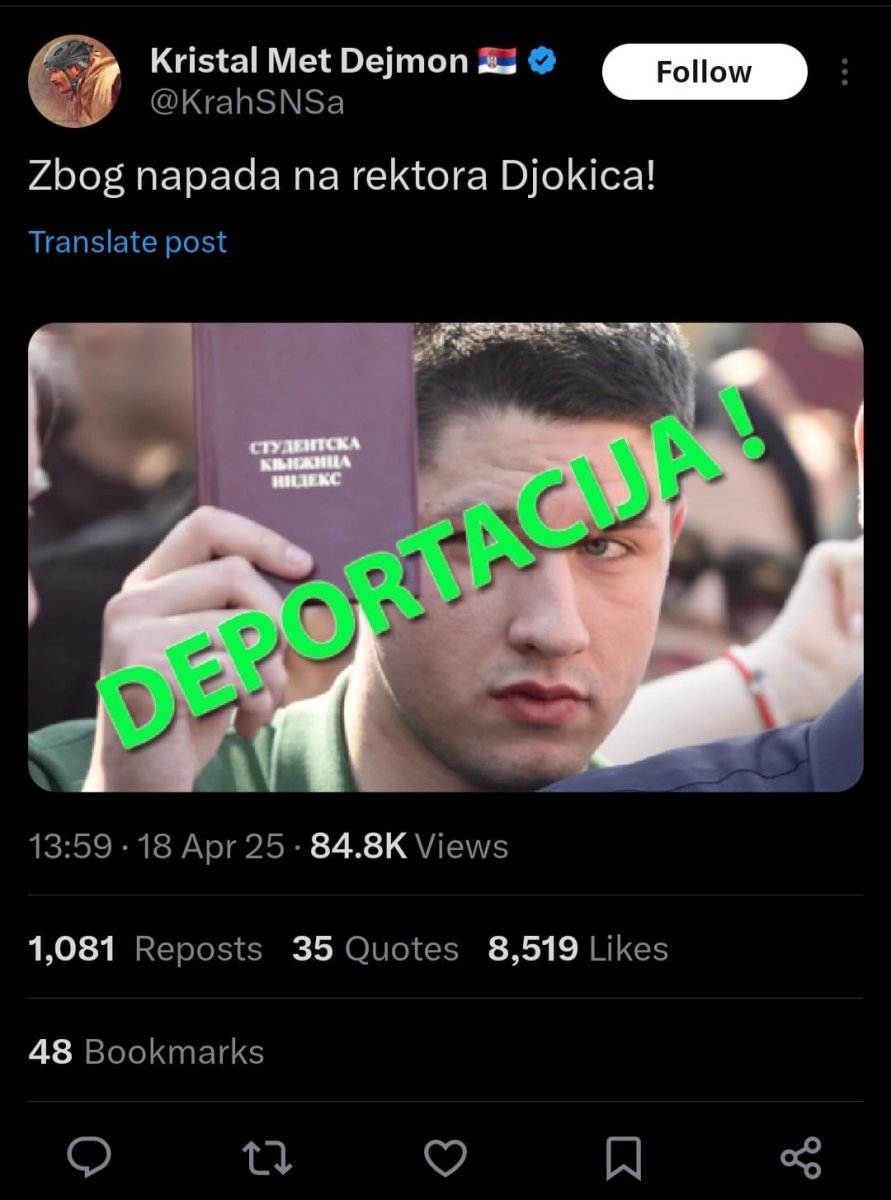Open the @KrahSNSa handle
The height and width of the screenshot is (1200, 891).
tap(247, 102)
